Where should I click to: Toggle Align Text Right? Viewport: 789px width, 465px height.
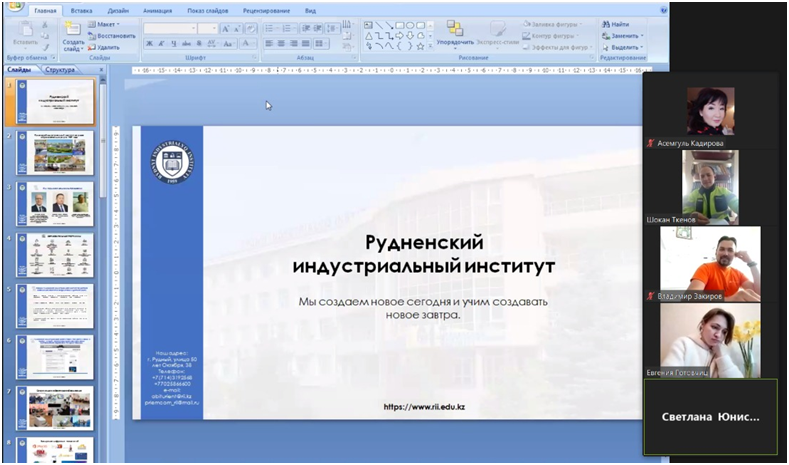293,44
